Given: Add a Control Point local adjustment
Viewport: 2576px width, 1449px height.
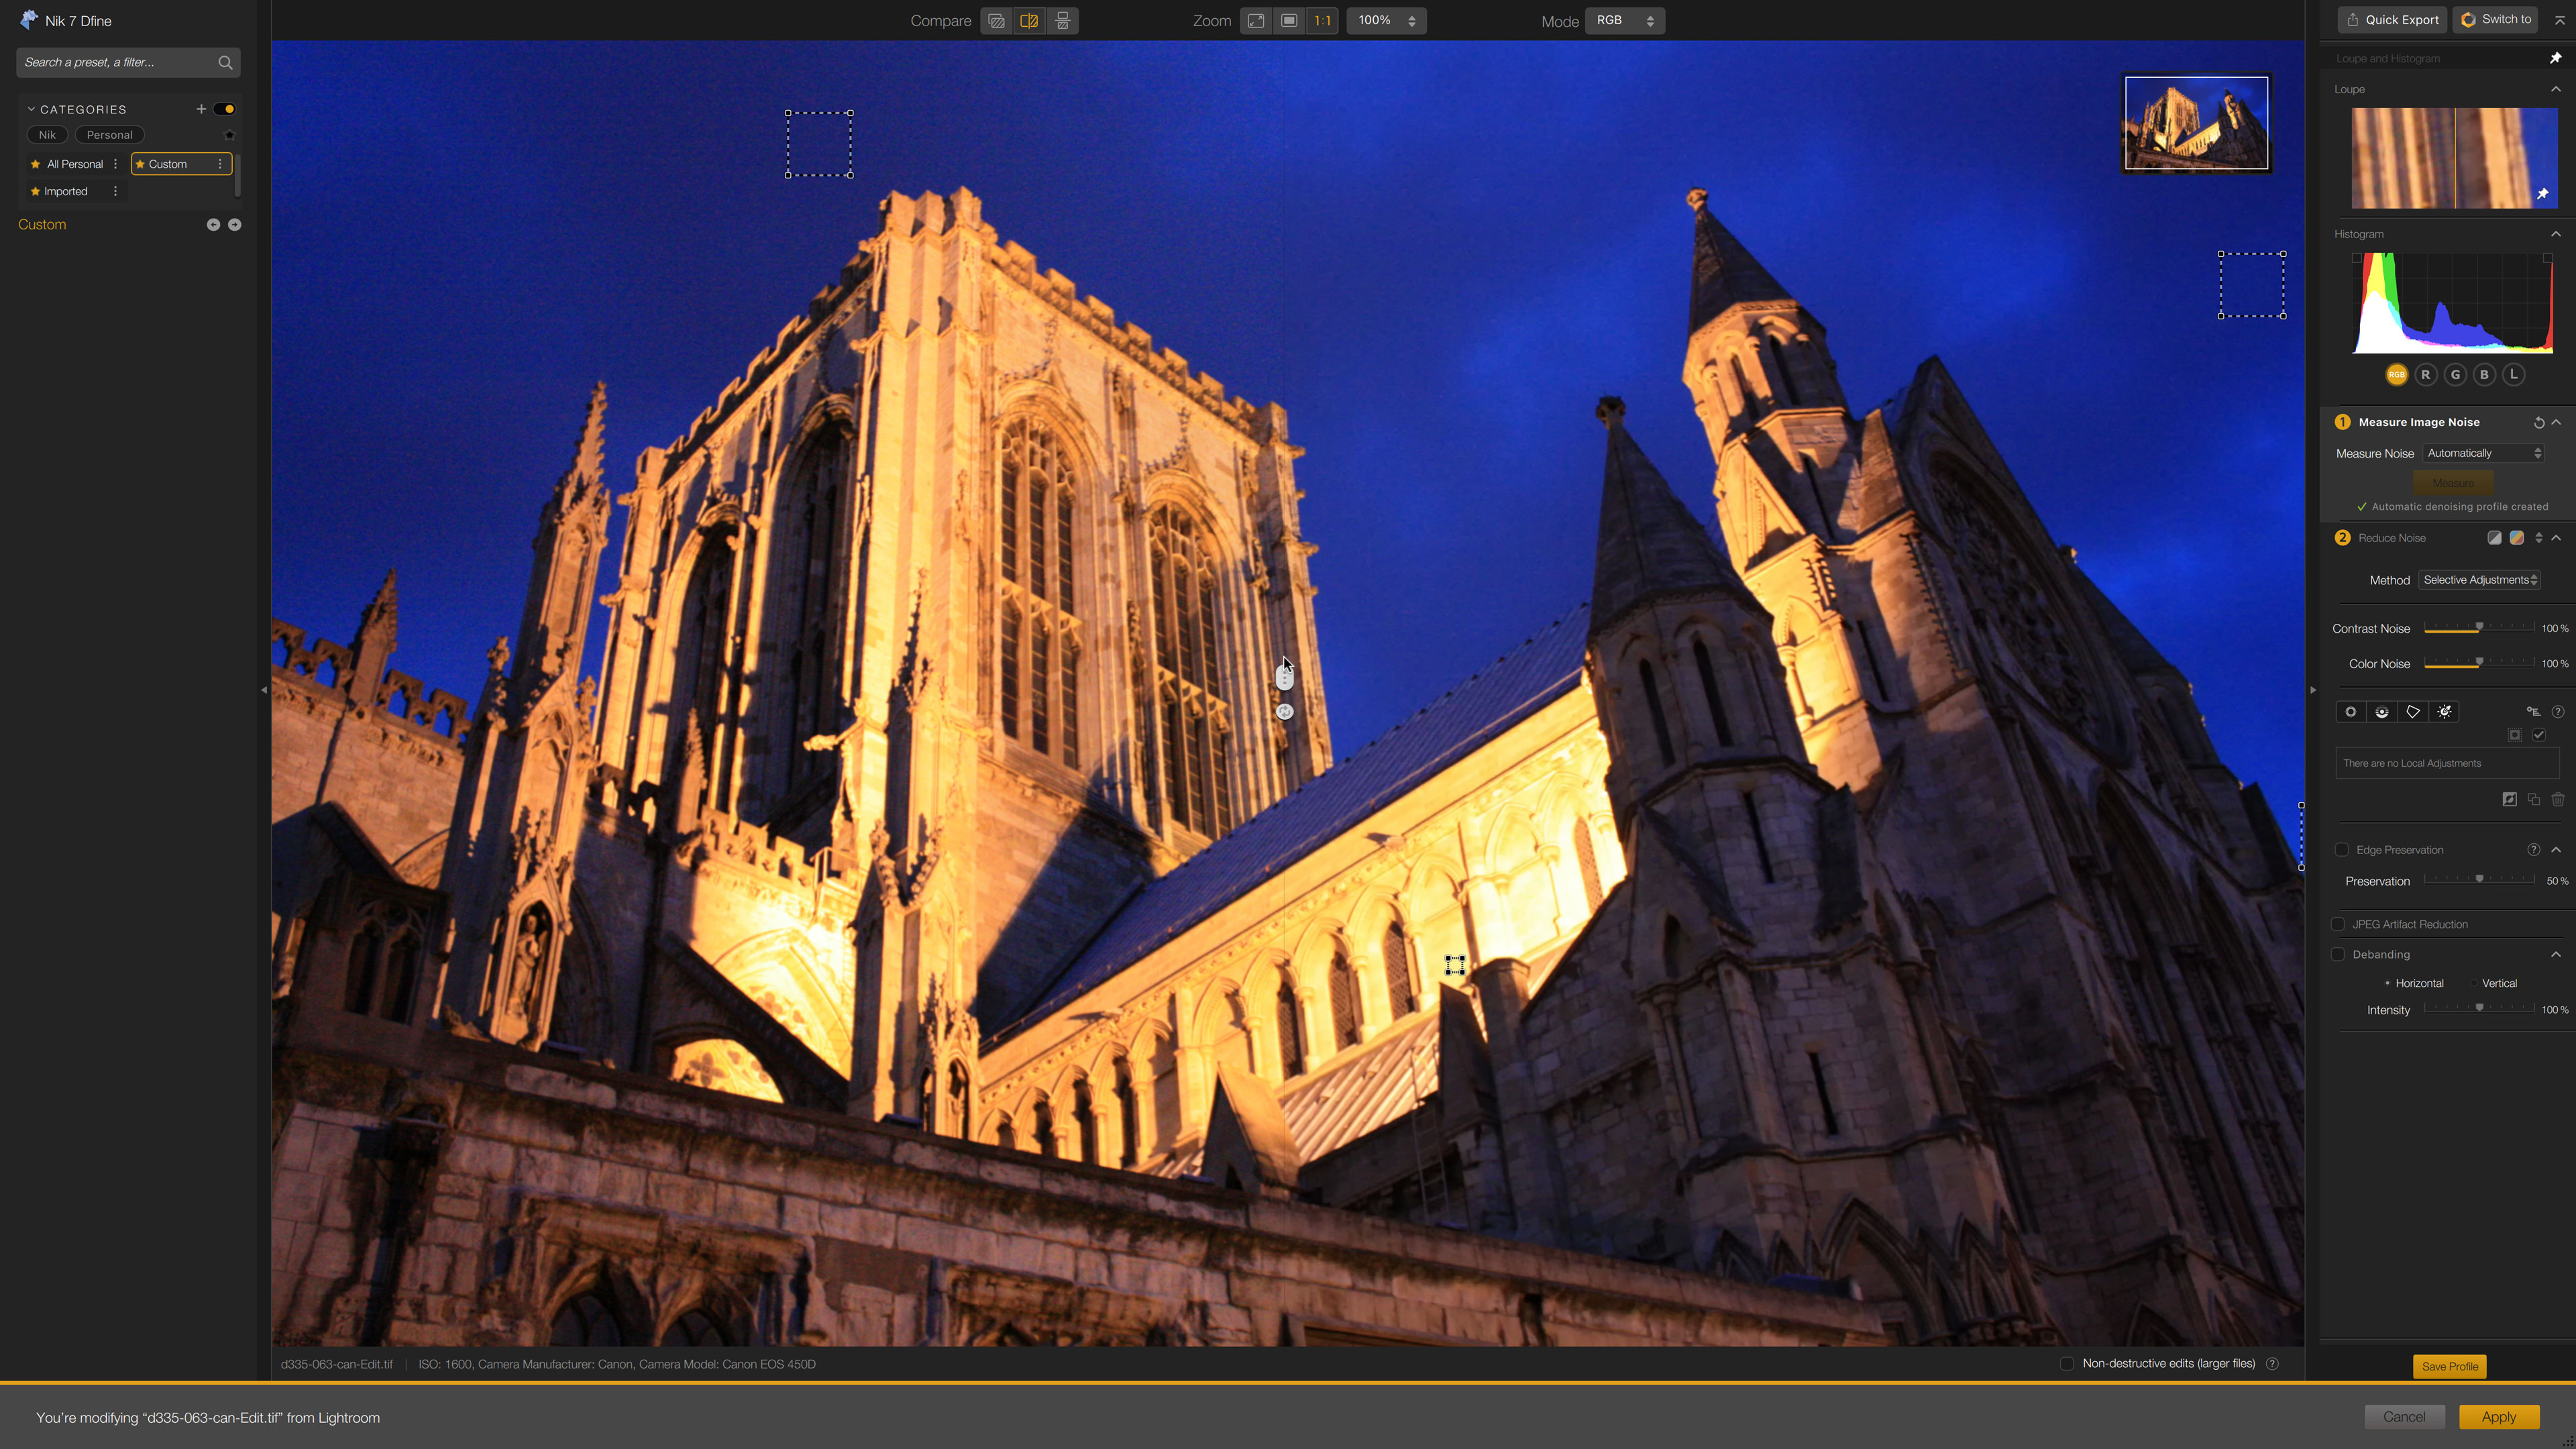Looking at the screenshot, I should pyautogui.click(x=2351, y=712).
